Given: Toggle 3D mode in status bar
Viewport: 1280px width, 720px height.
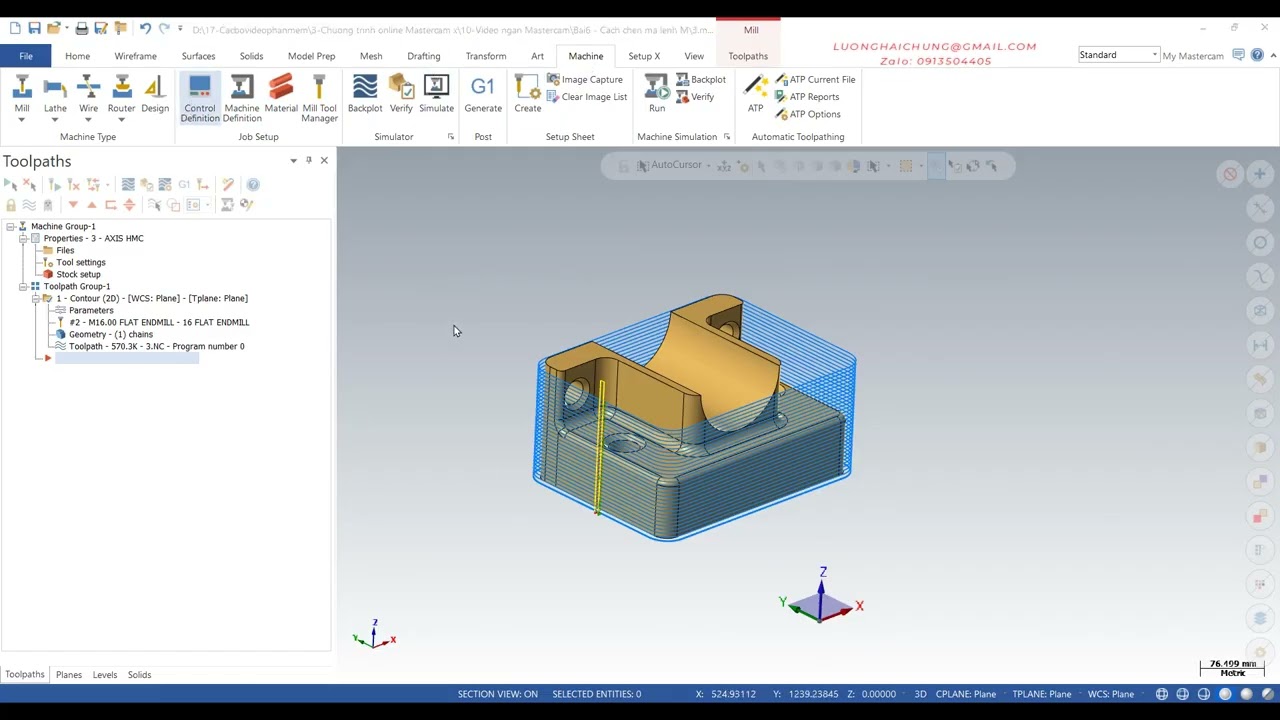Looking at the screenshot, I should pyautogui.click(x=920, y=694).
